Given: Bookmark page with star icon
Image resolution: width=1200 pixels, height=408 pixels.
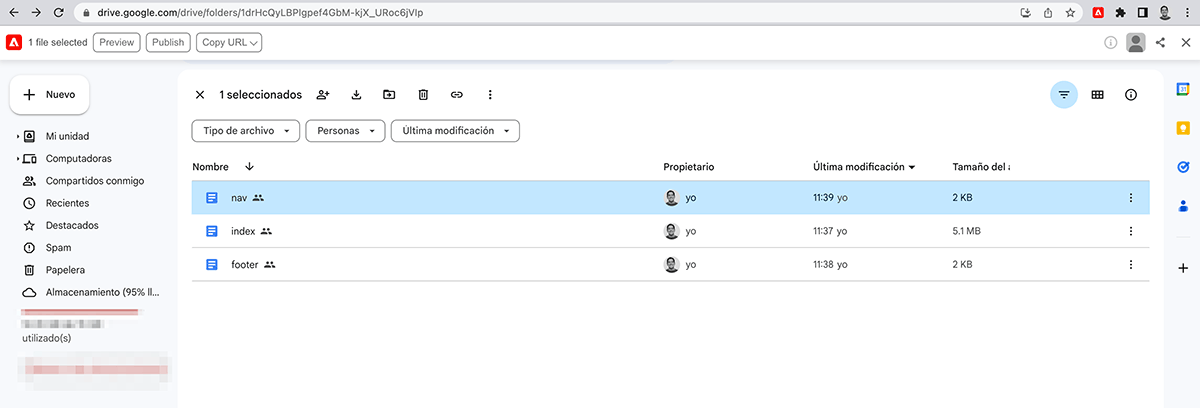Looking at the screenshot, I should [1071, 13].
